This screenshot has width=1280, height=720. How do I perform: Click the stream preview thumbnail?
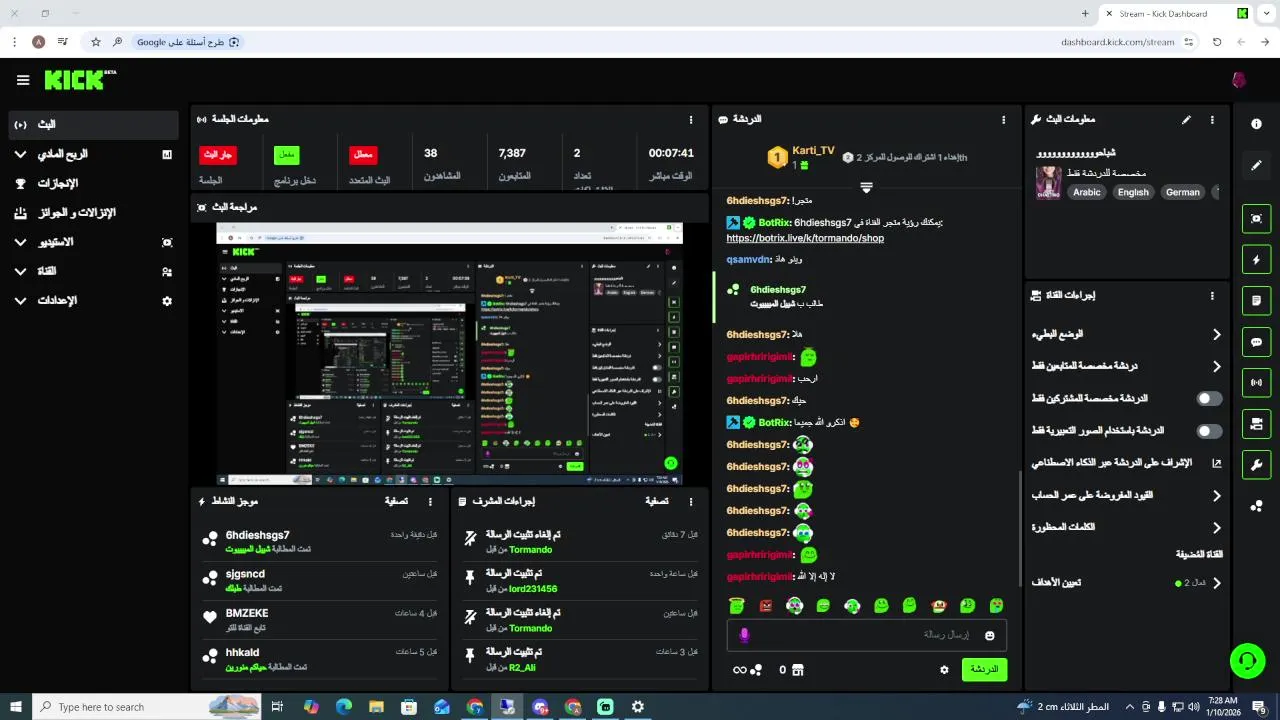pyautogui.click(x=450, y=354)
